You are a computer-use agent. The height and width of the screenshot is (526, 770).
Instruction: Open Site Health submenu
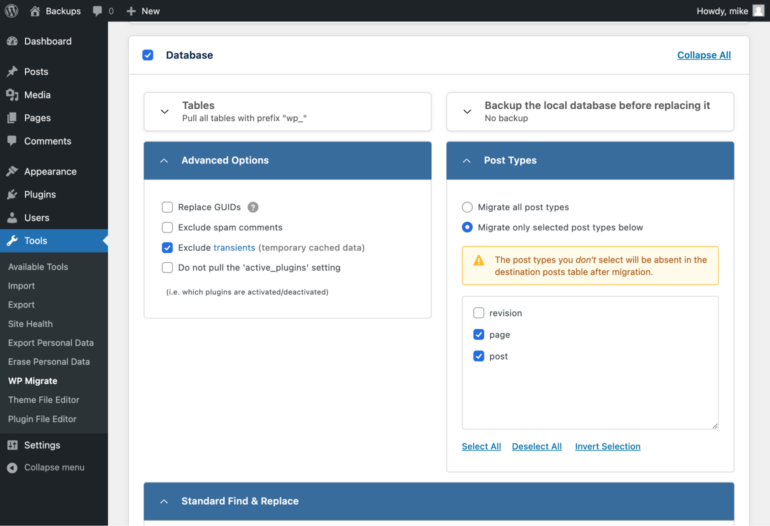pos(30,324)
